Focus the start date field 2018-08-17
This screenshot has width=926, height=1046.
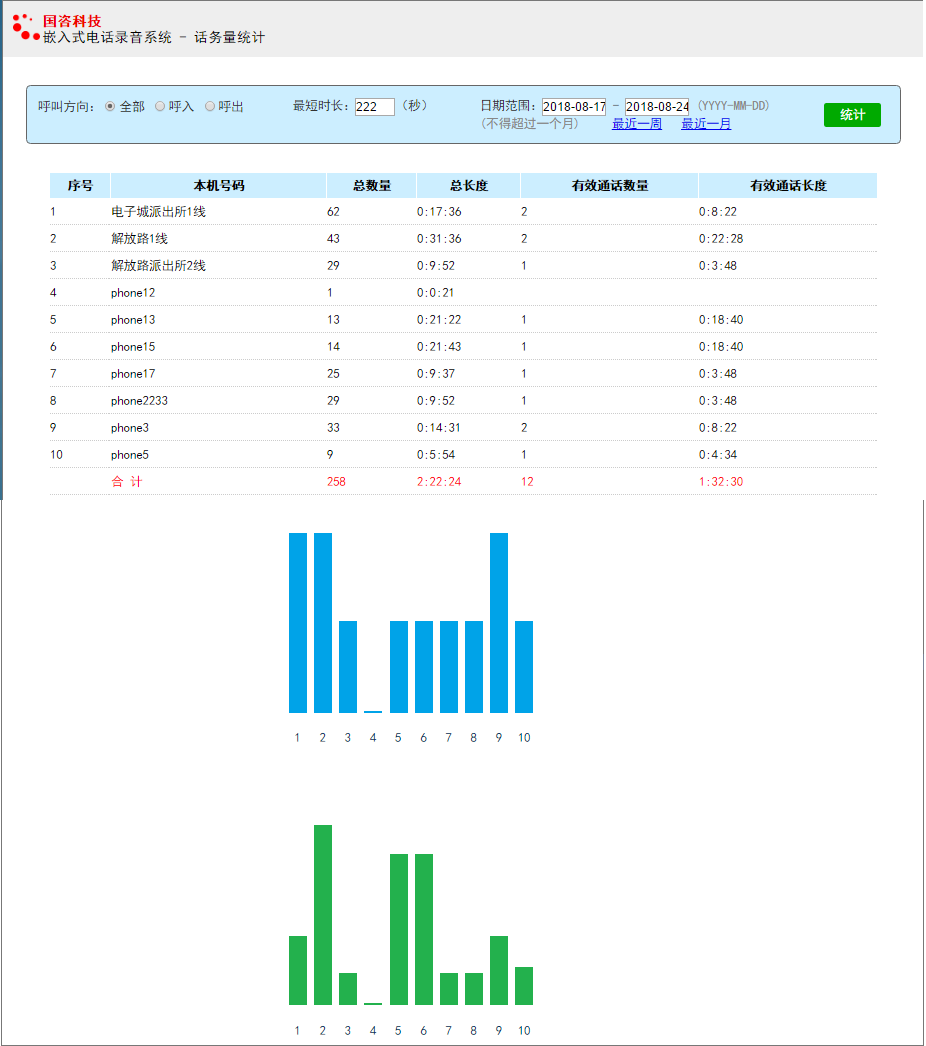click(574, 106)
